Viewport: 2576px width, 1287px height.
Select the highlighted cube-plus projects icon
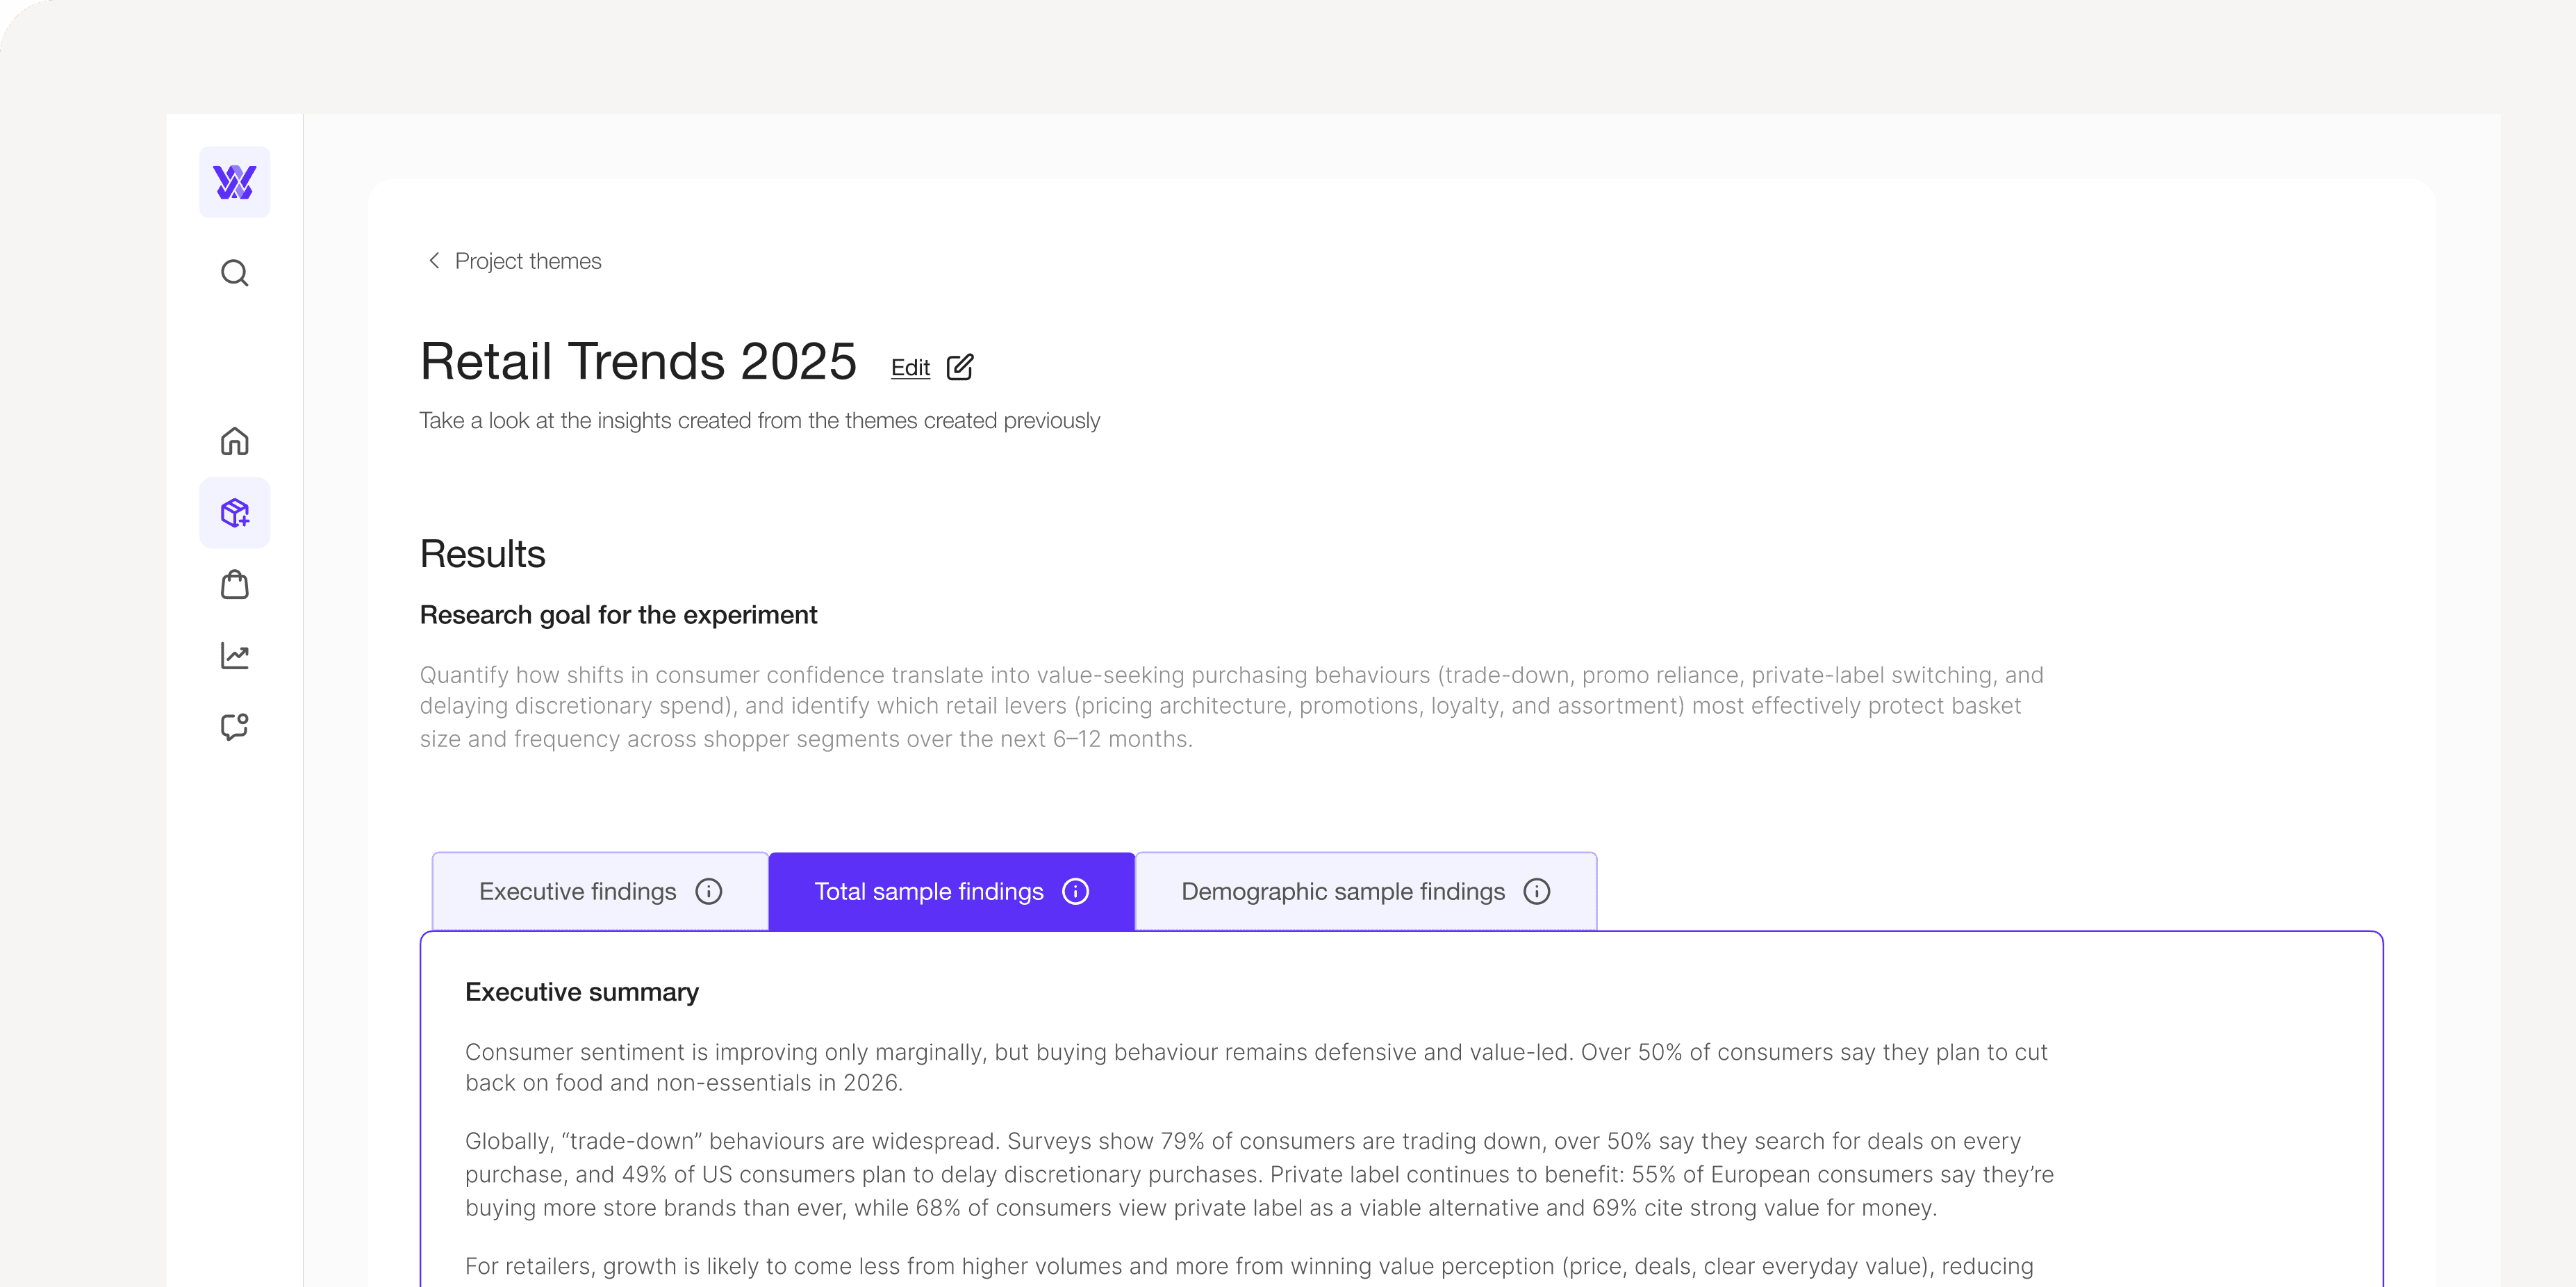pos(234,513)
